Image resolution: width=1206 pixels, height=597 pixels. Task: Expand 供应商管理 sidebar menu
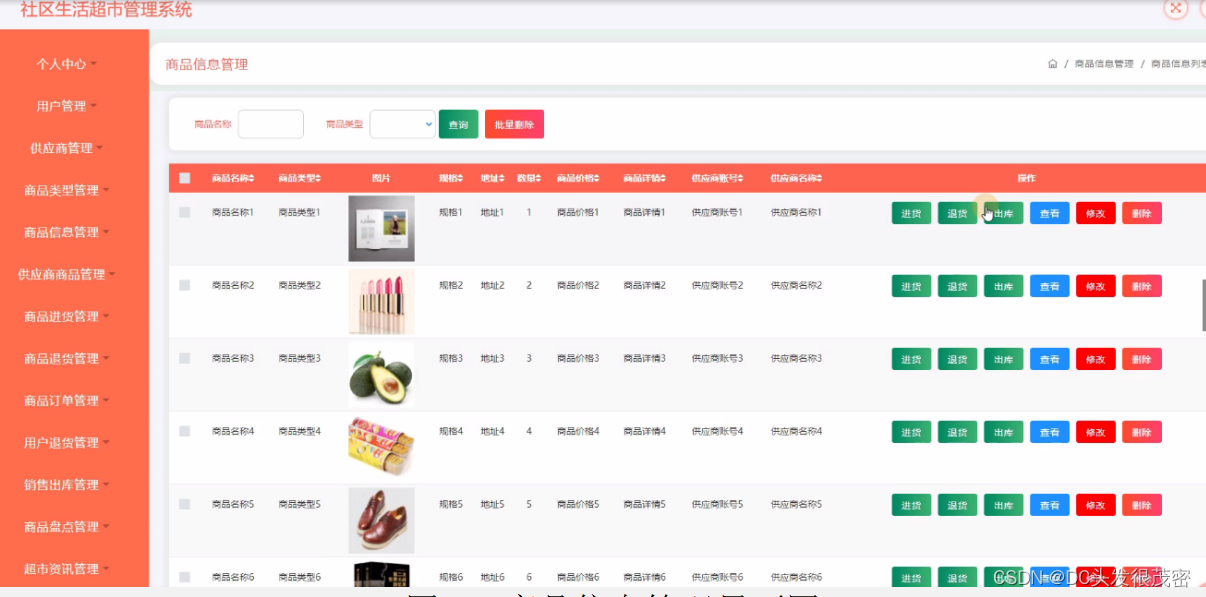(x=67, y=148)
